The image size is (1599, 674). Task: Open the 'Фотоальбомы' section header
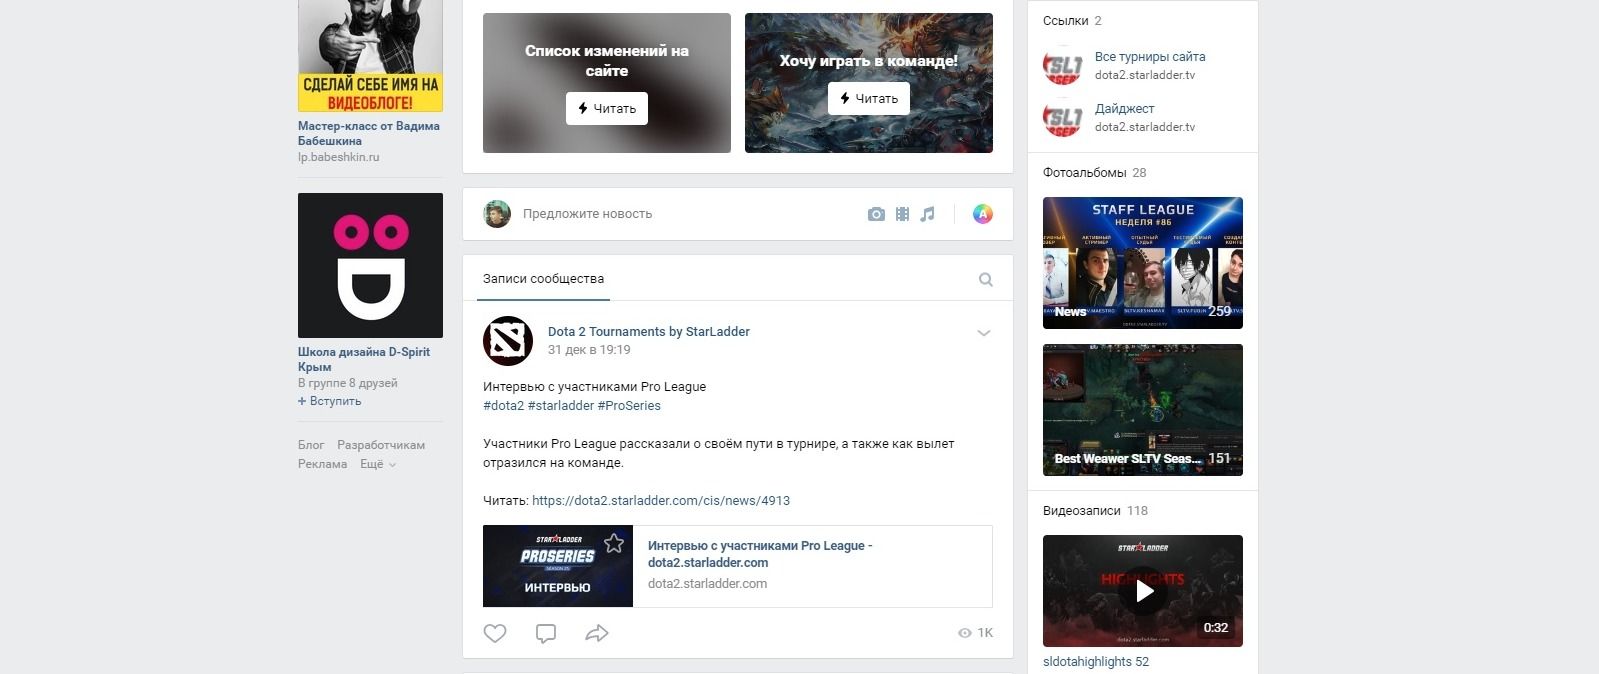pyautogui.click(x=1084, y=172)
